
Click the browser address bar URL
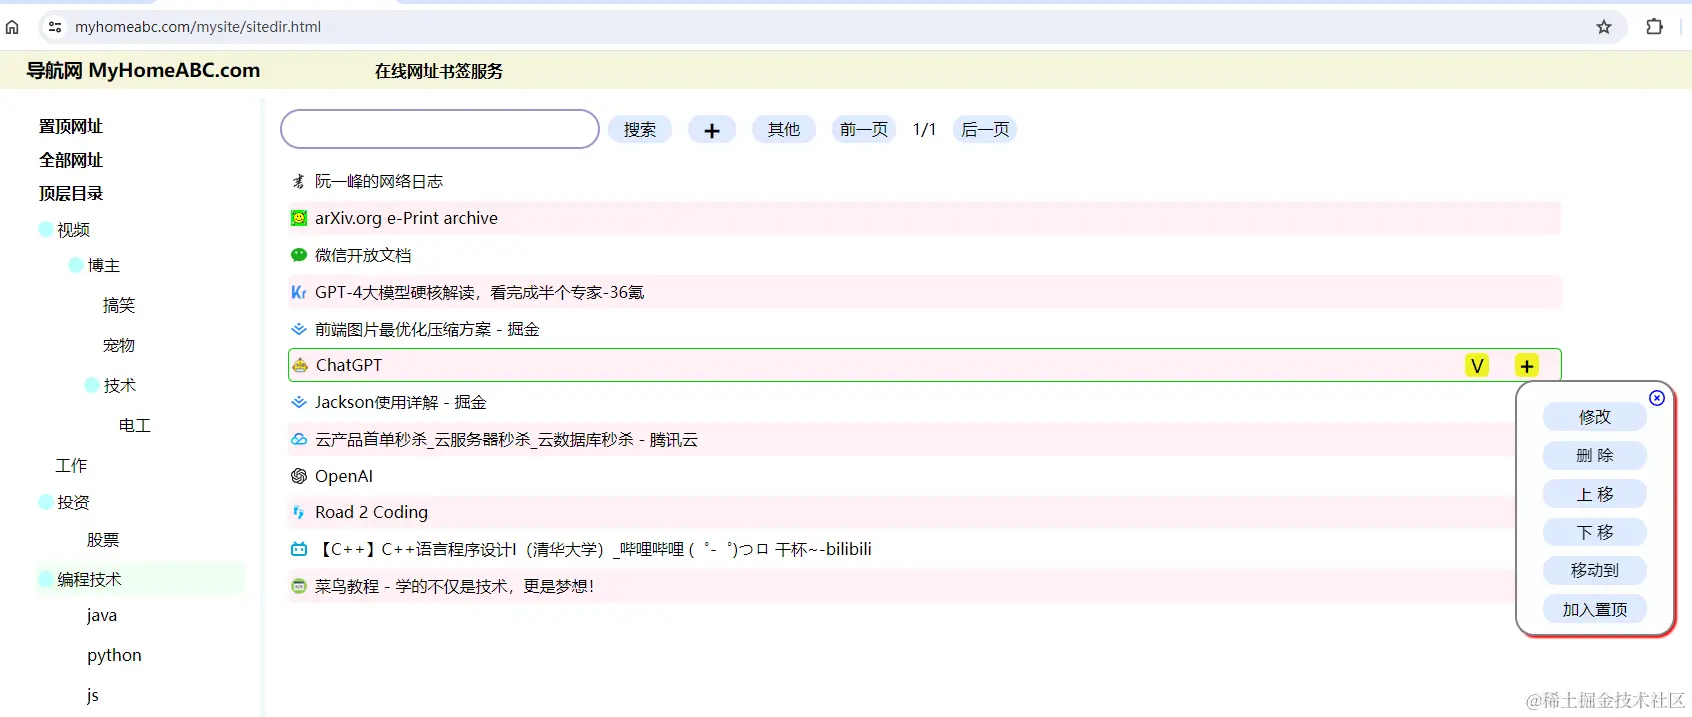point(198,27)
